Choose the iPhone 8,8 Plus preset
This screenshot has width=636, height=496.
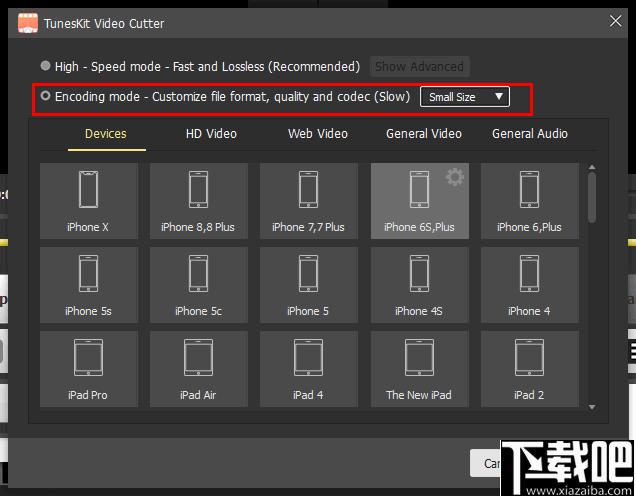click(x=198, y=201)
